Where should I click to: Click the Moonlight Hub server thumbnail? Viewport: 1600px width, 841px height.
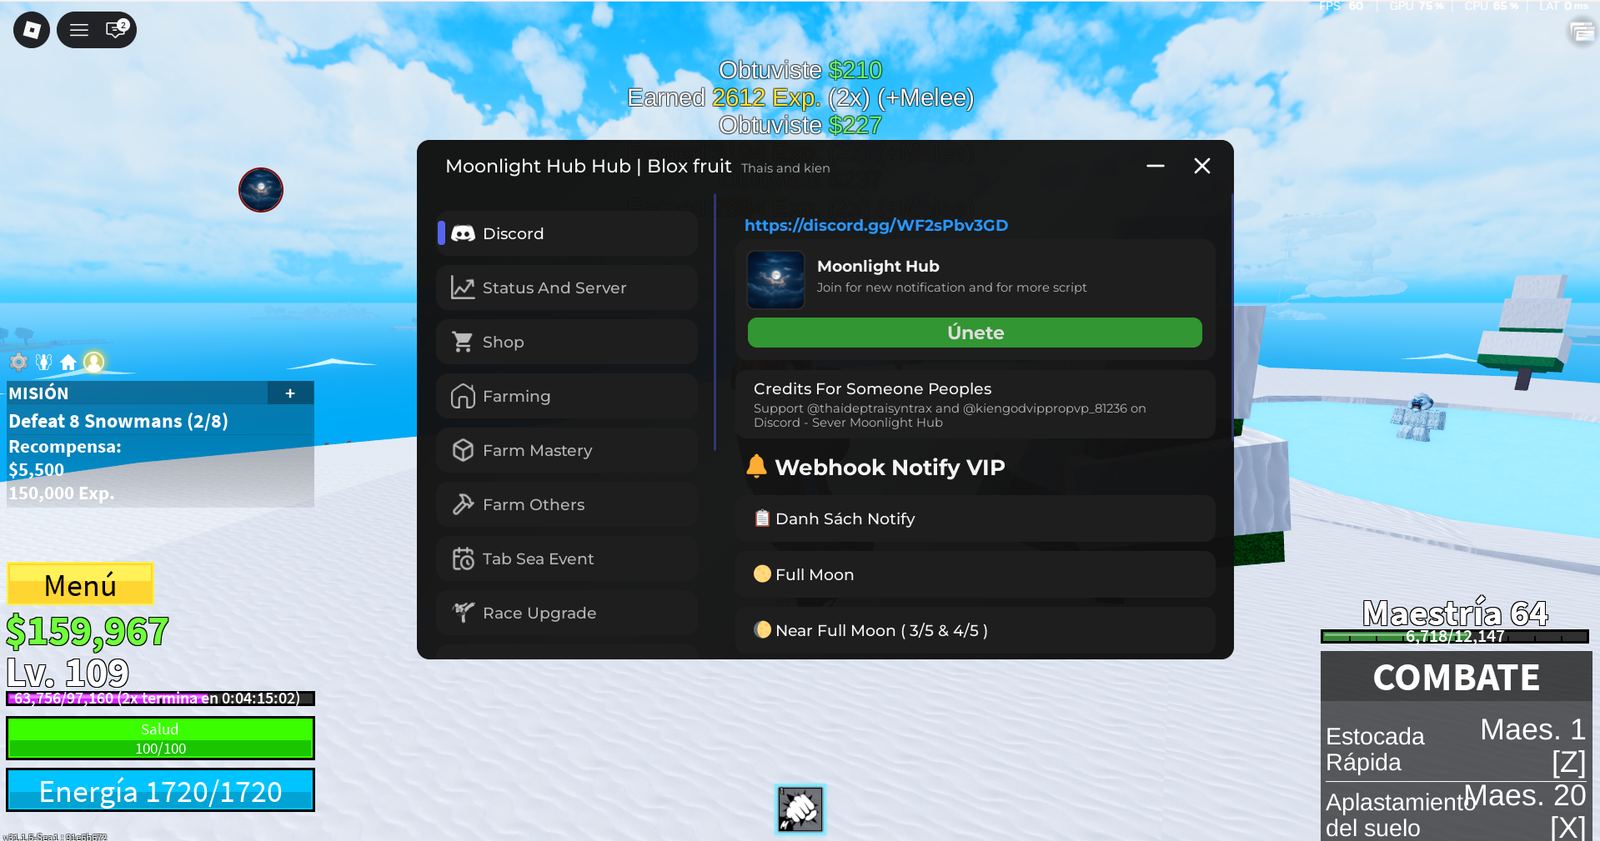pos(776,280)
